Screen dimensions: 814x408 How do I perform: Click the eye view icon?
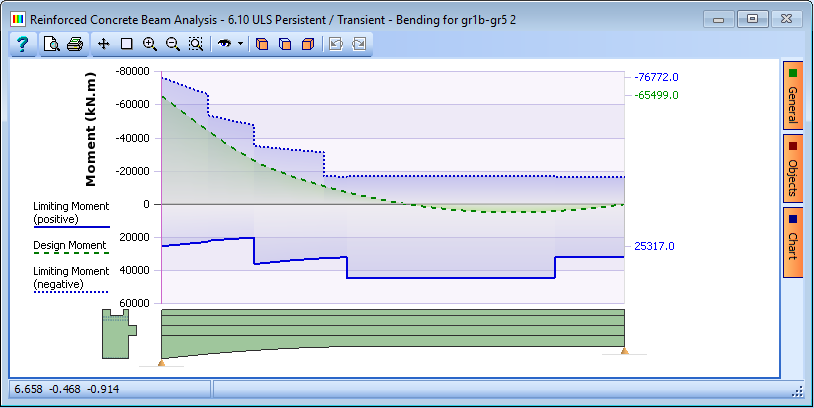[224, 44]
